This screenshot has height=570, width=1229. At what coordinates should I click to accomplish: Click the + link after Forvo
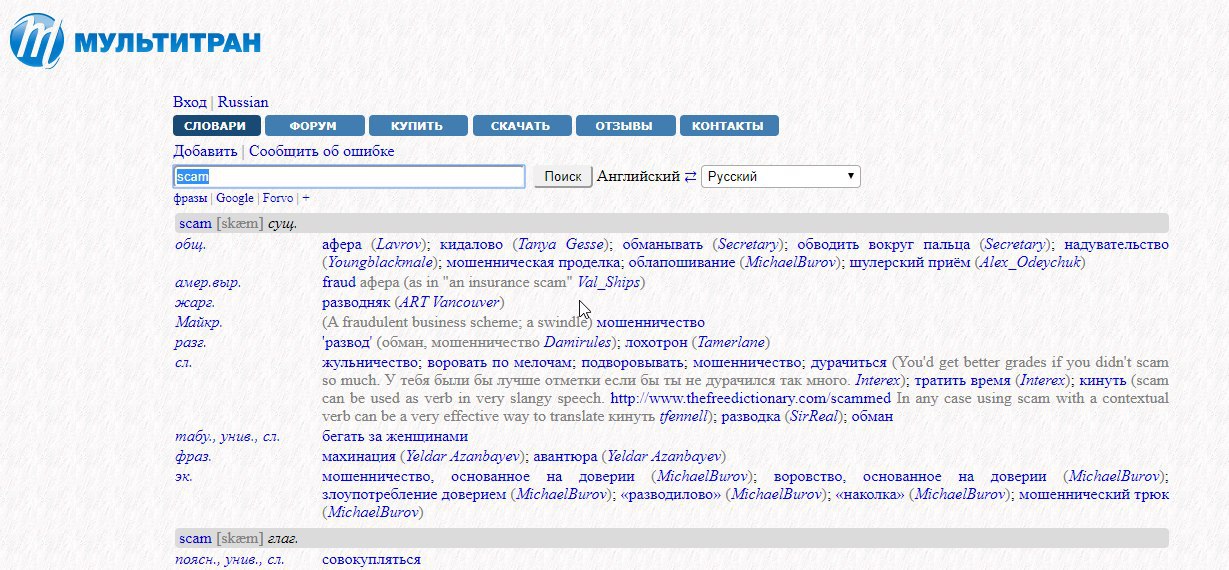tap(306, 198)
